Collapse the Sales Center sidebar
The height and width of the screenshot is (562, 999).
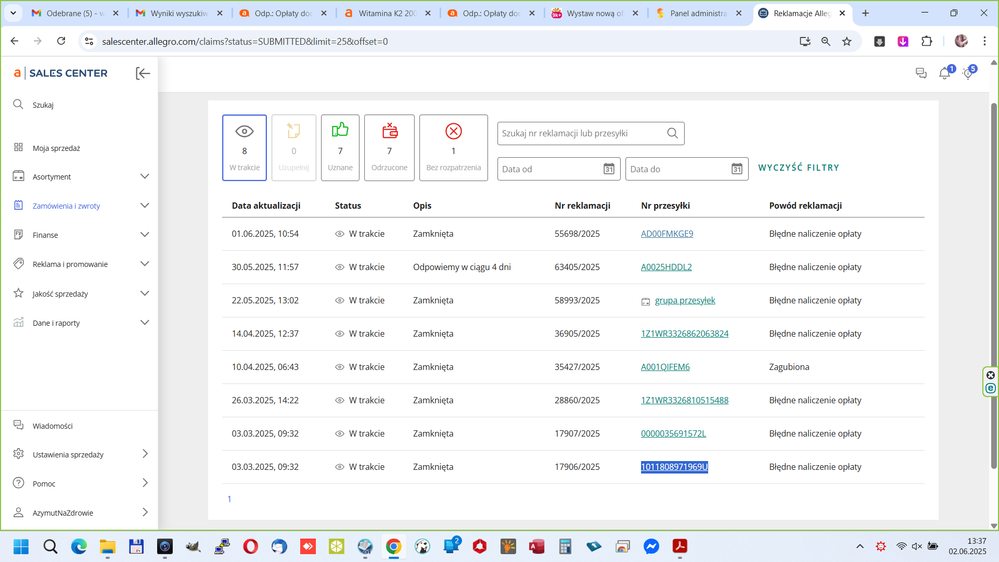[x=143, y=73]
